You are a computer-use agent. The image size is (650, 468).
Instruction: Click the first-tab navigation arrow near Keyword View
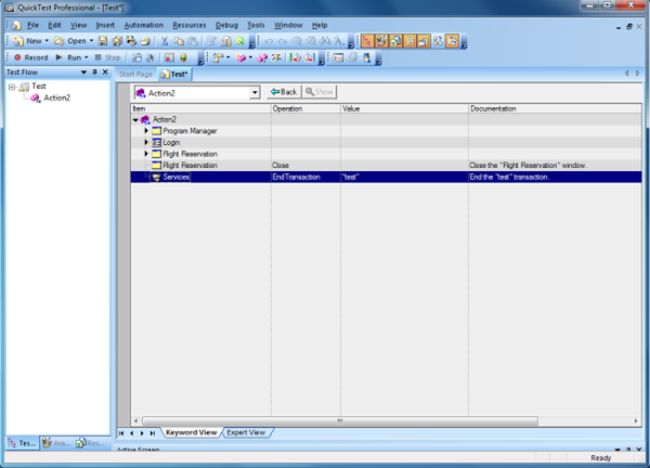pos(121,433)
